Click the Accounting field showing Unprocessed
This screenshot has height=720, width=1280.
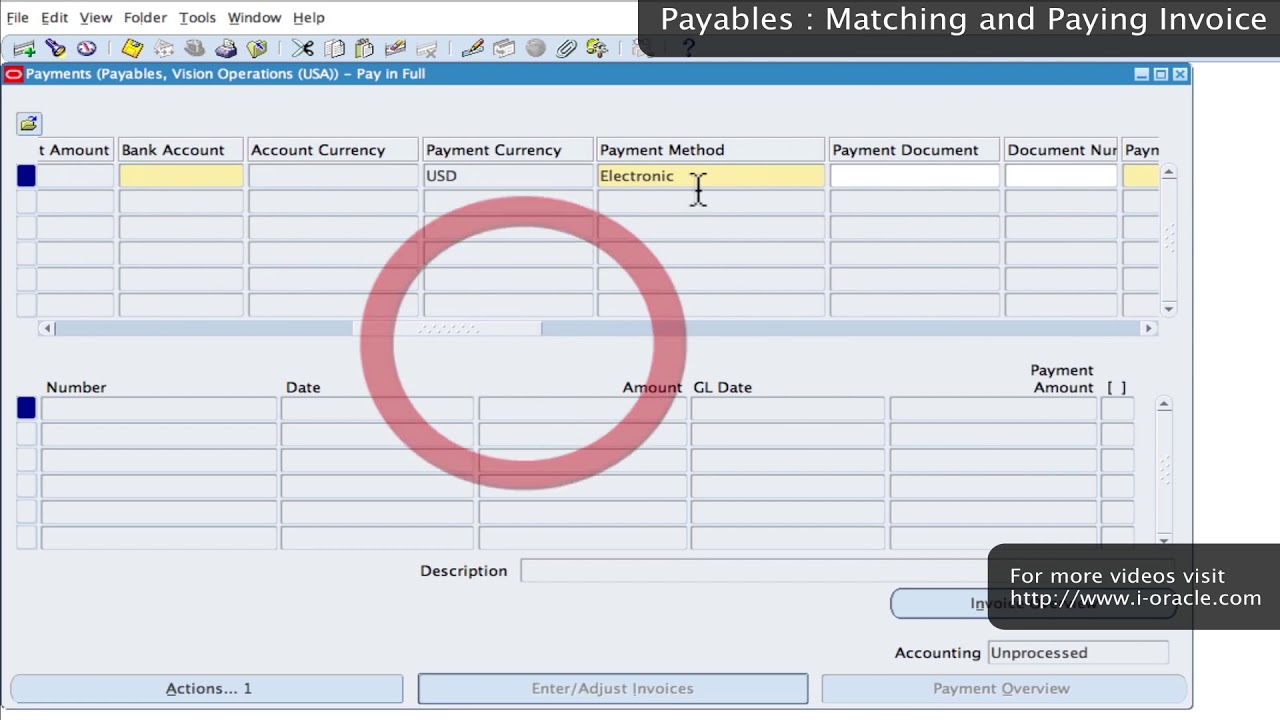tap(1078, 653)
